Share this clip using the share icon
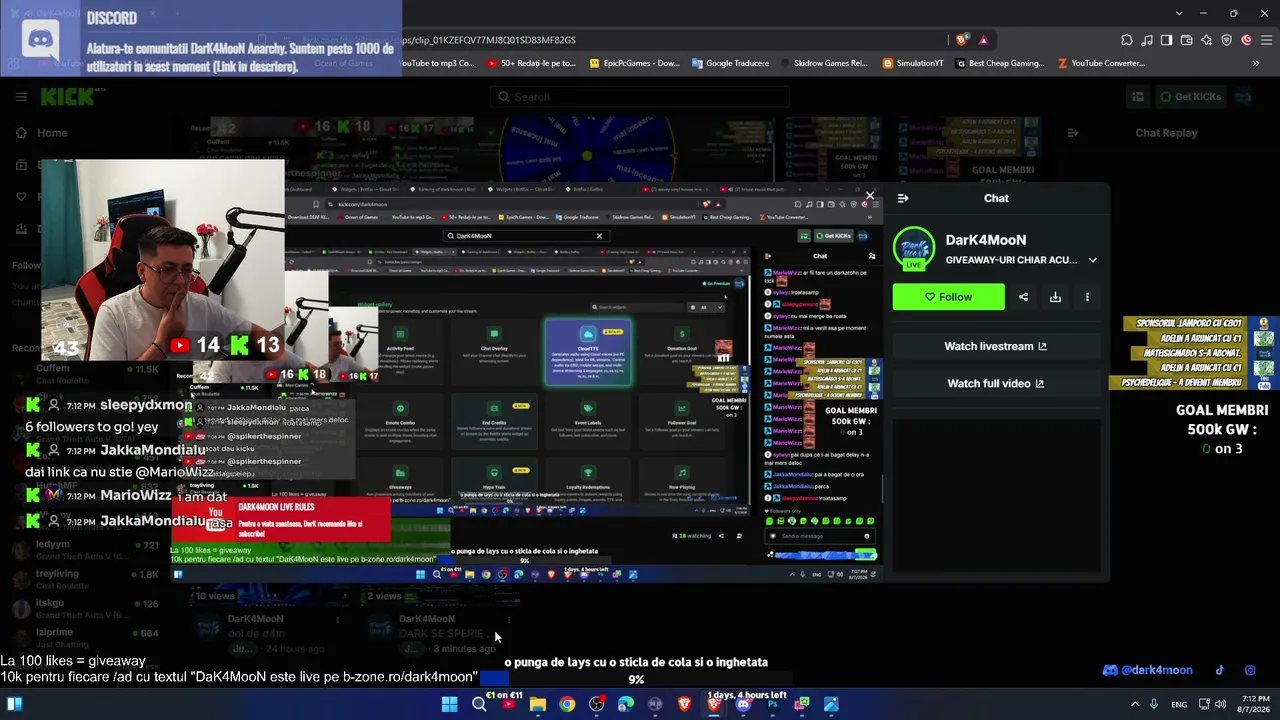The width and height of the screenshot is (1280, 720). pyautogui.click(x=1023, y=297)
